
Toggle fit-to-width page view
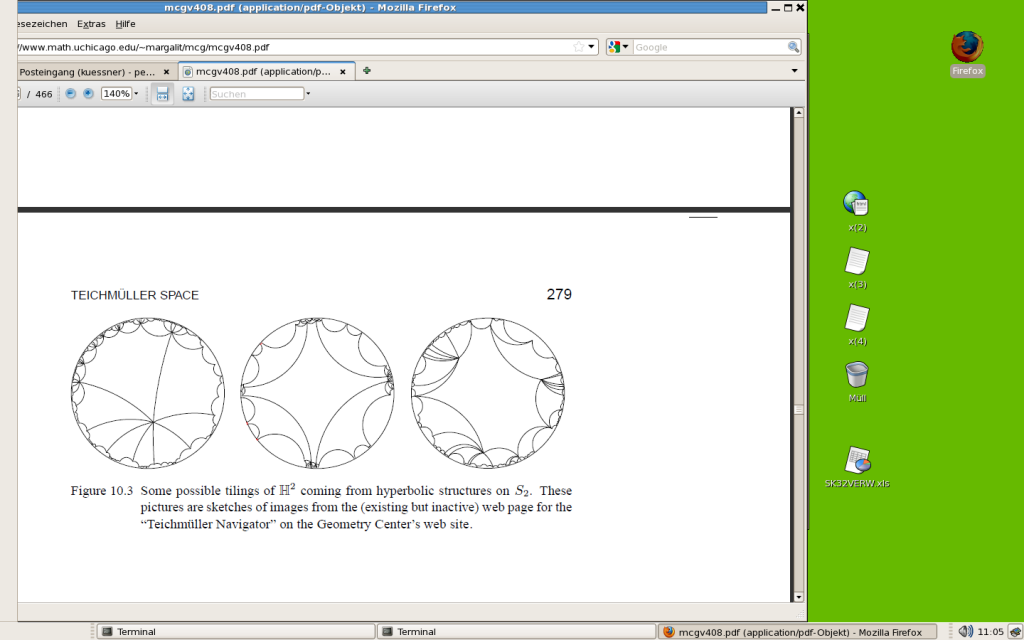pyautogui.click(x=162, y=93)
